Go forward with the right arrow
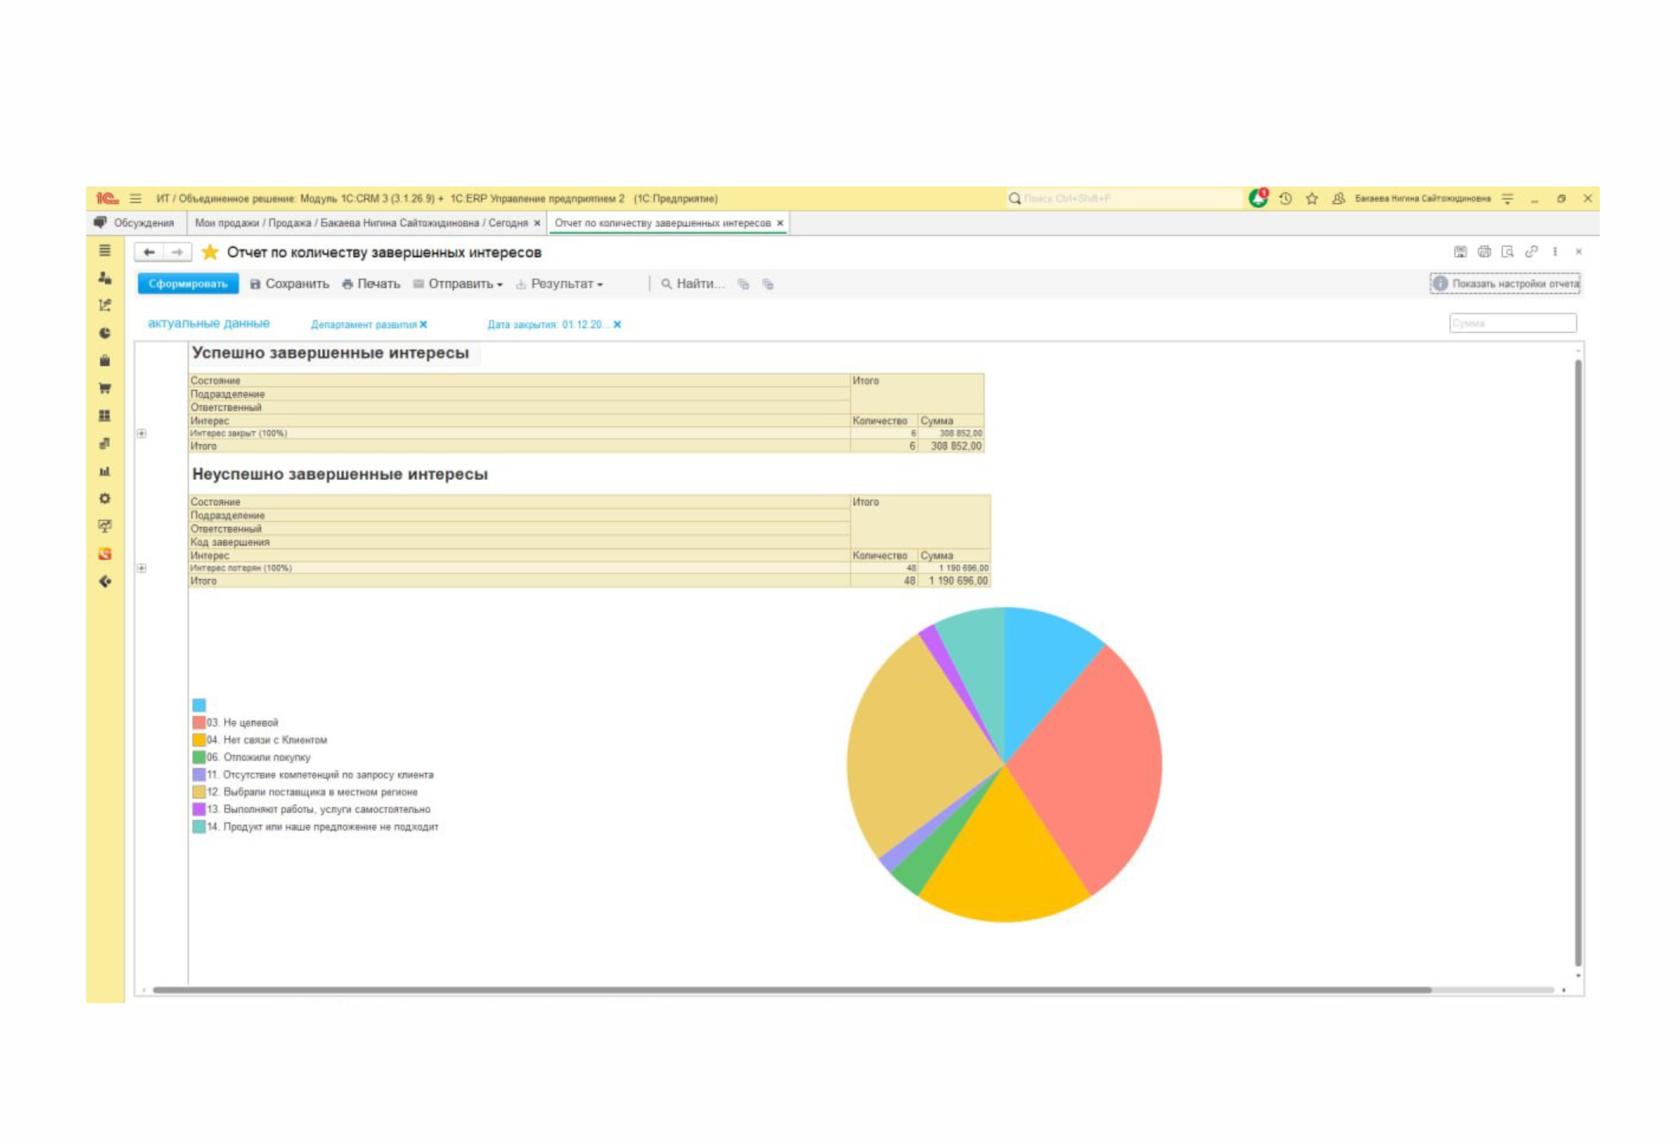Viewport: 1680px width, 1141px height. [x=177, y=252]
